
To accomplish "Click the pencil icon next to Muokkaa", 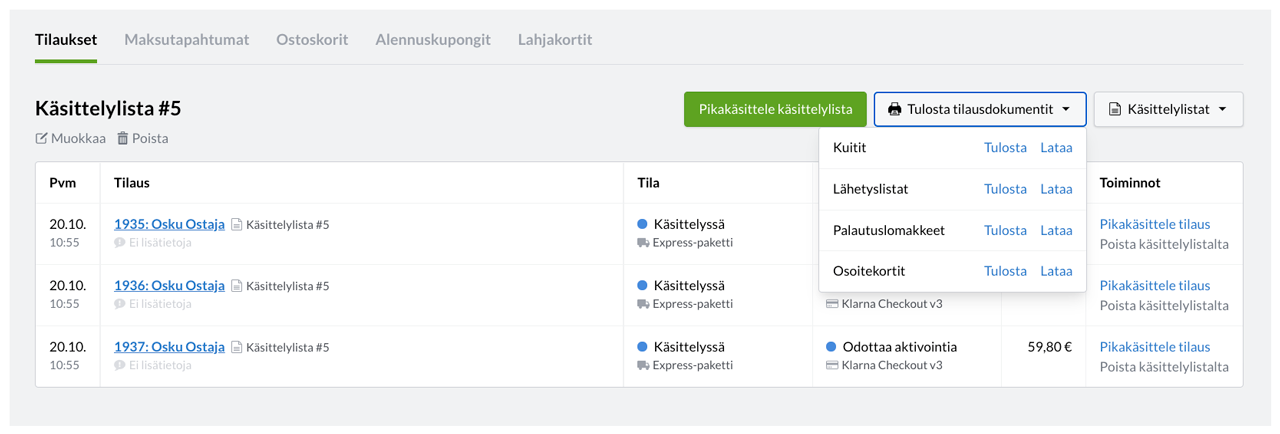I will [x=41, y=139].
